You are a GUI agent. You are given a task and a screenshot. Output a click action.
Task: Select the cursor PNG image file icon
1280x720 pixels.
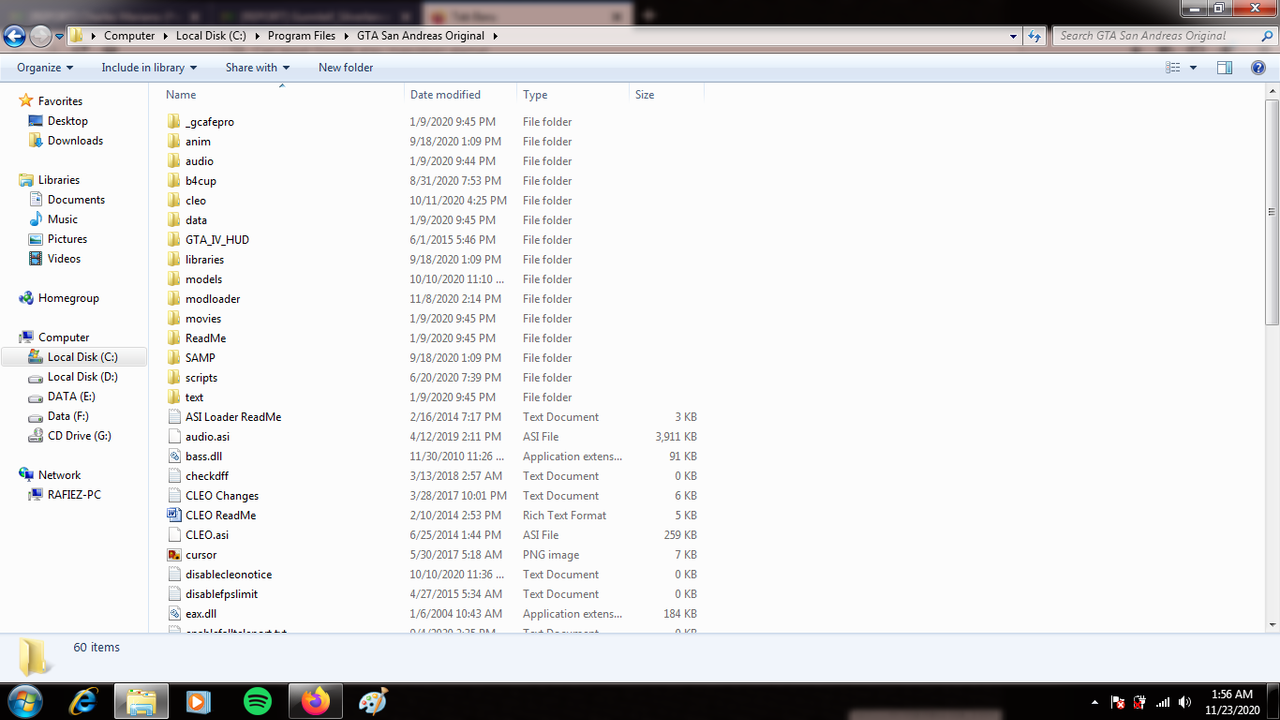click(x=174, y=555)
